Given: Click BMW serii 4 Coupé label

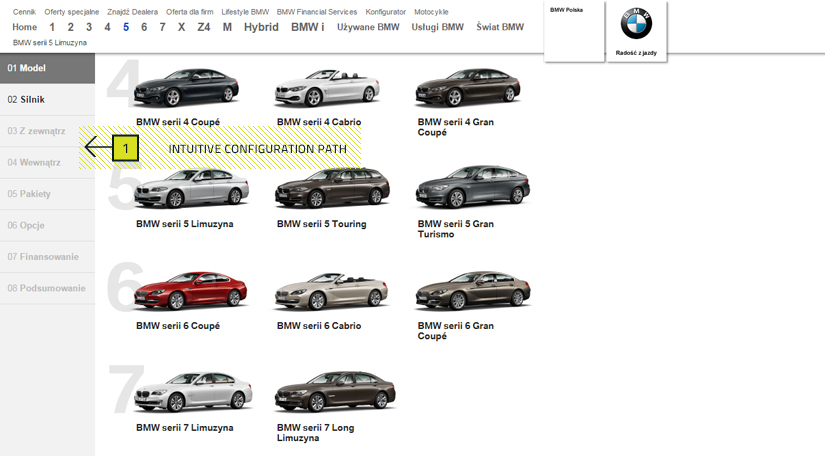Looking at the screenshot, I should (x=178, y=122).
